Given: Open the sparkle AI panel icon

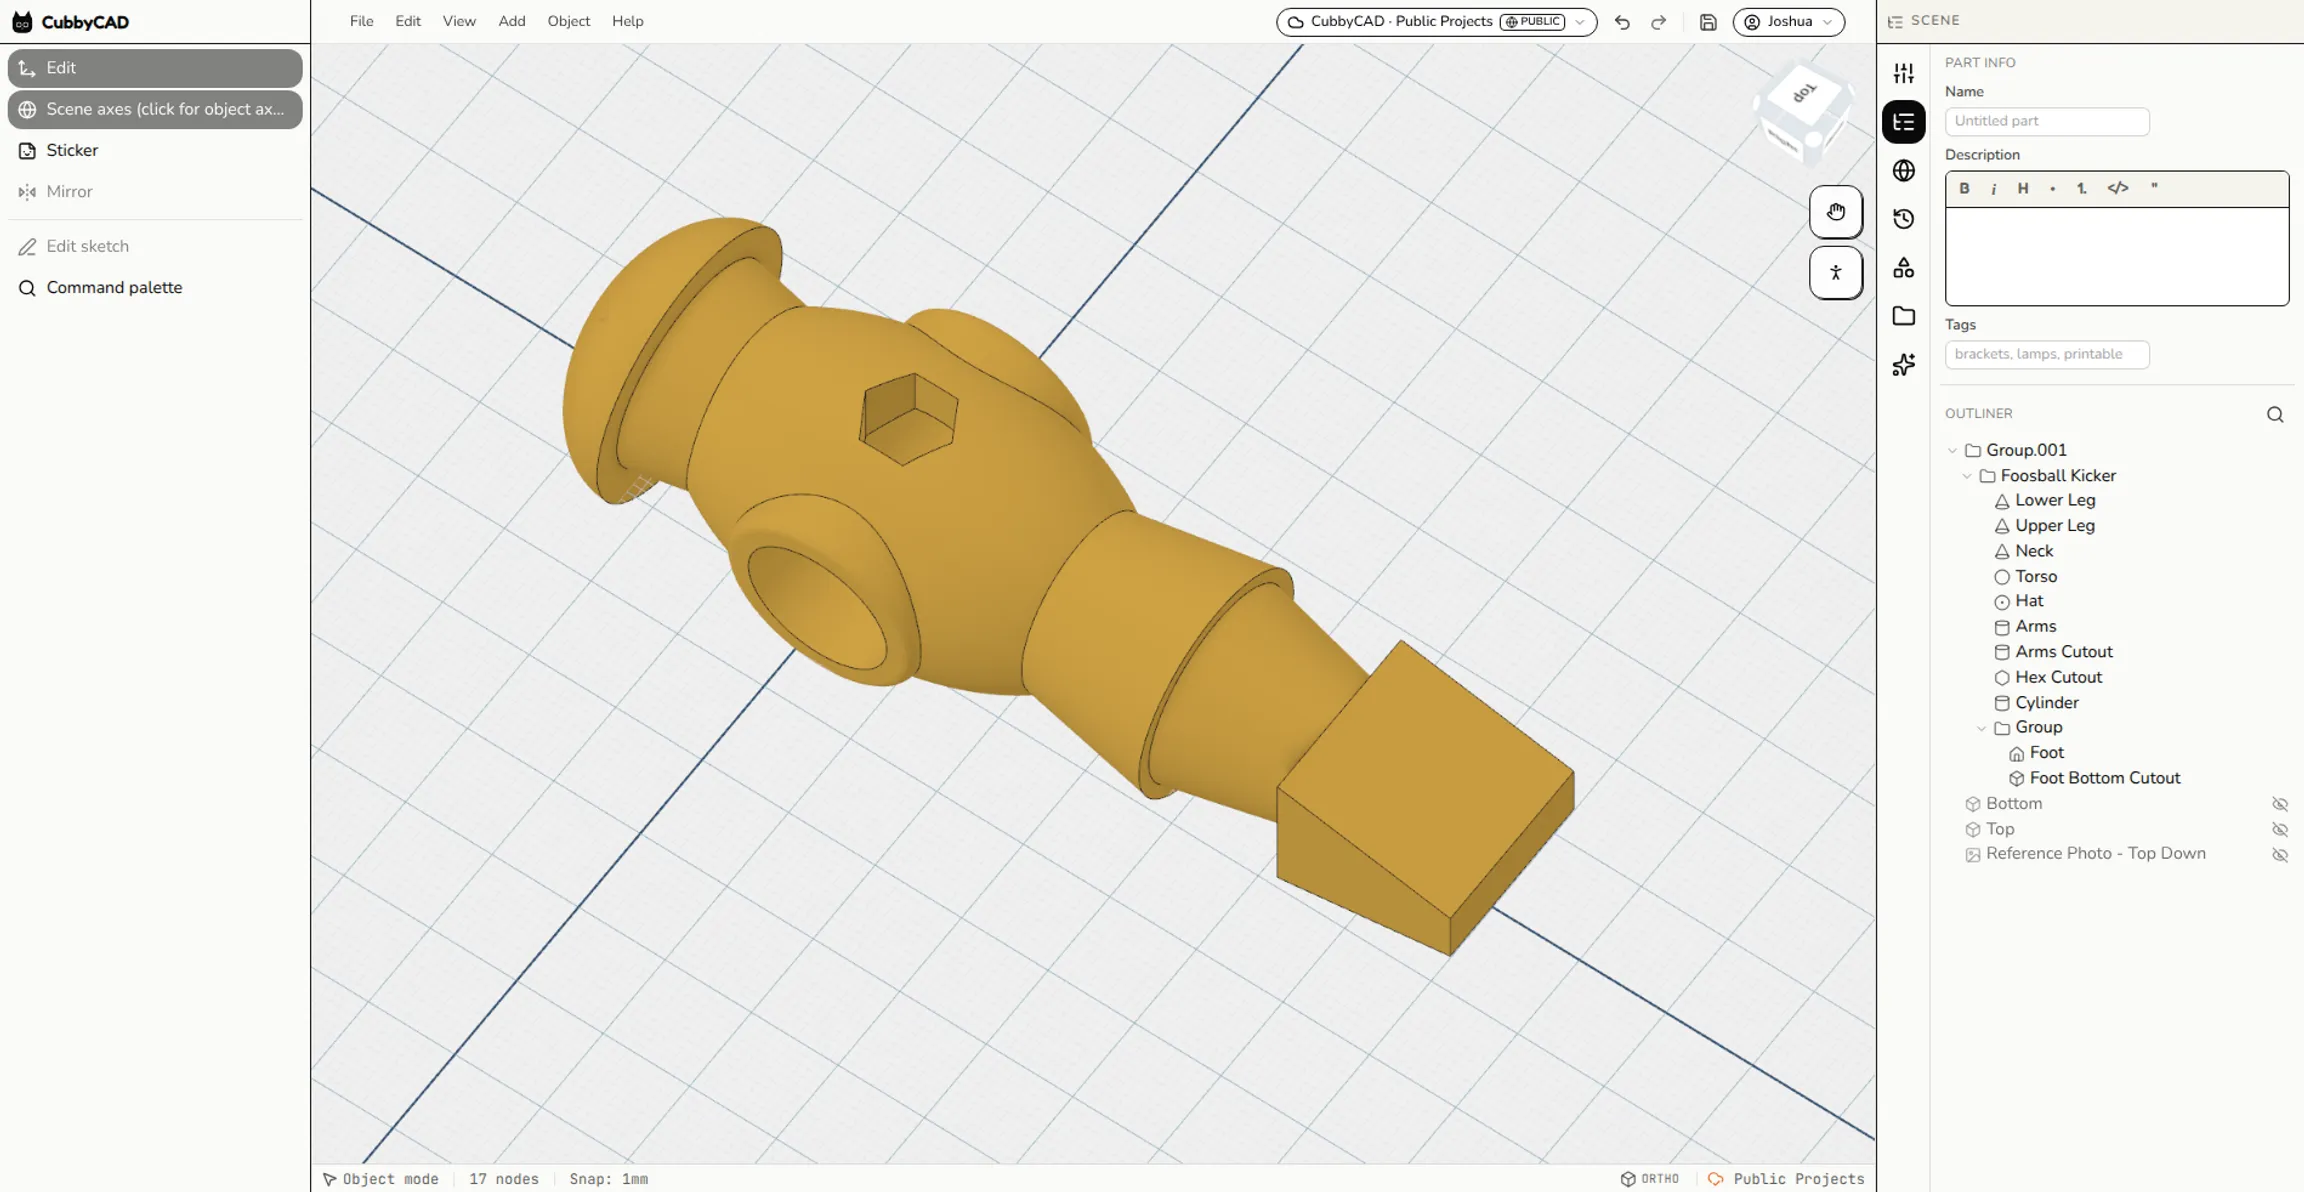Looking at the screenshot, I should (1904, 365).
